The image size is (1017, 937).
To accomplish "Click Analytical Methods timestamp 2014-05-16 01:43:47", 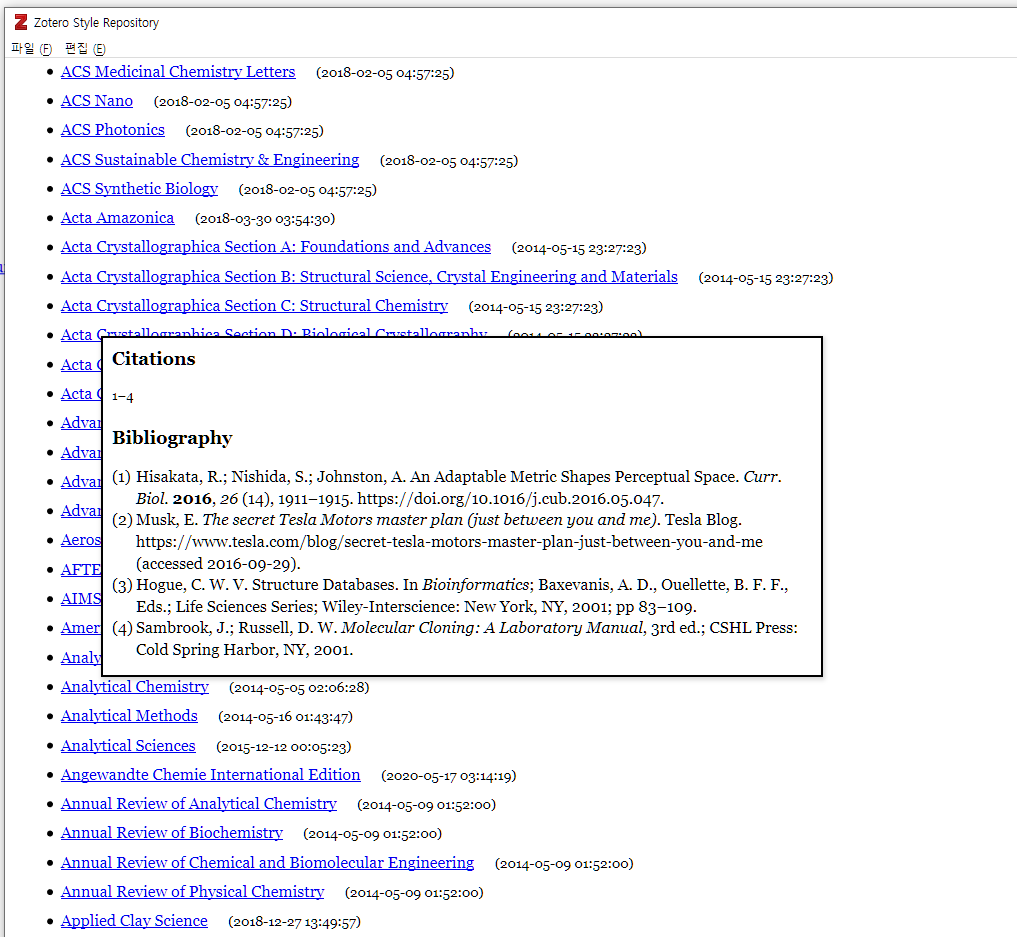I will pos(285,717).
